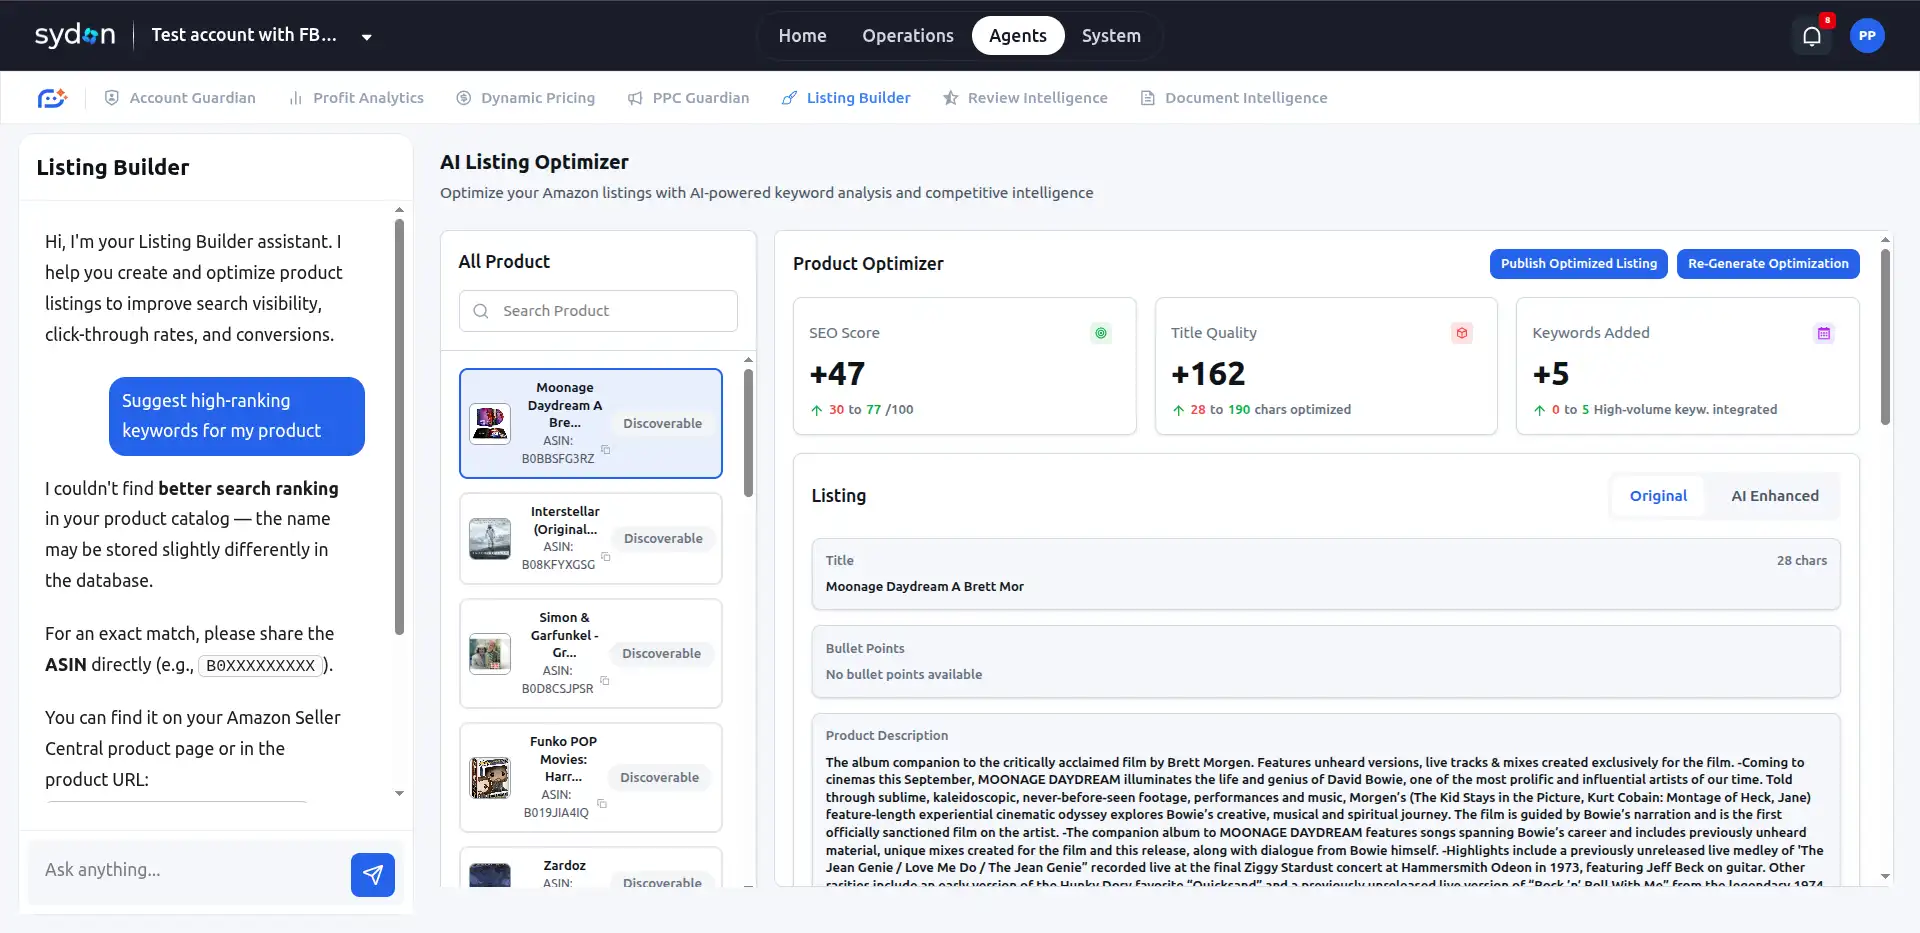Click Product Optimizer scroll-down arrow
The image size is (1920, 933).
pos(1885,877)
